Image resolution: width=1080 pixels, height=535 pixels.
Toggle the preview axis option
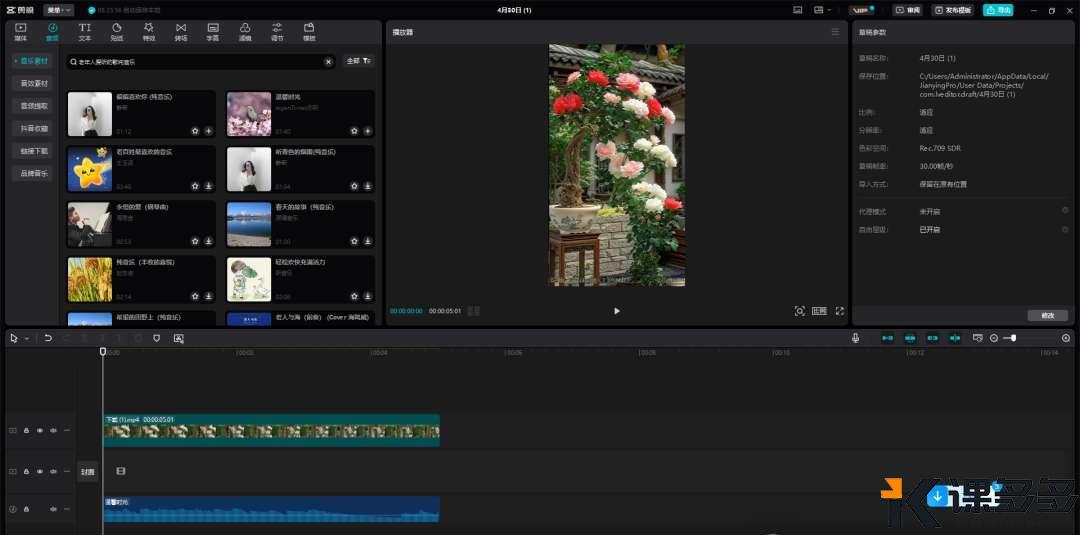955,338
